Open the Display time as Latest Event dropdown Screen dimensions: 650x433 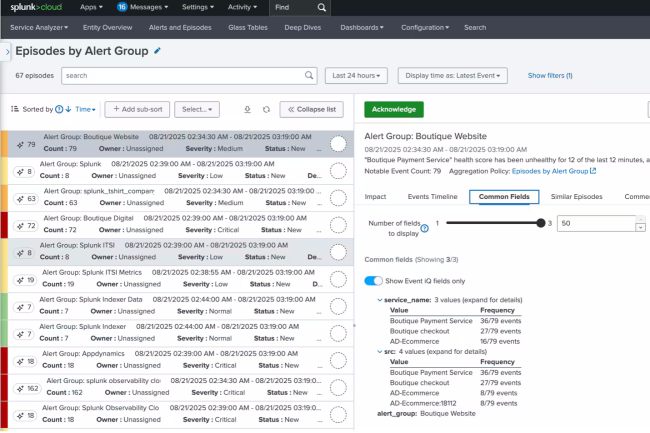[x=452, y=75]
